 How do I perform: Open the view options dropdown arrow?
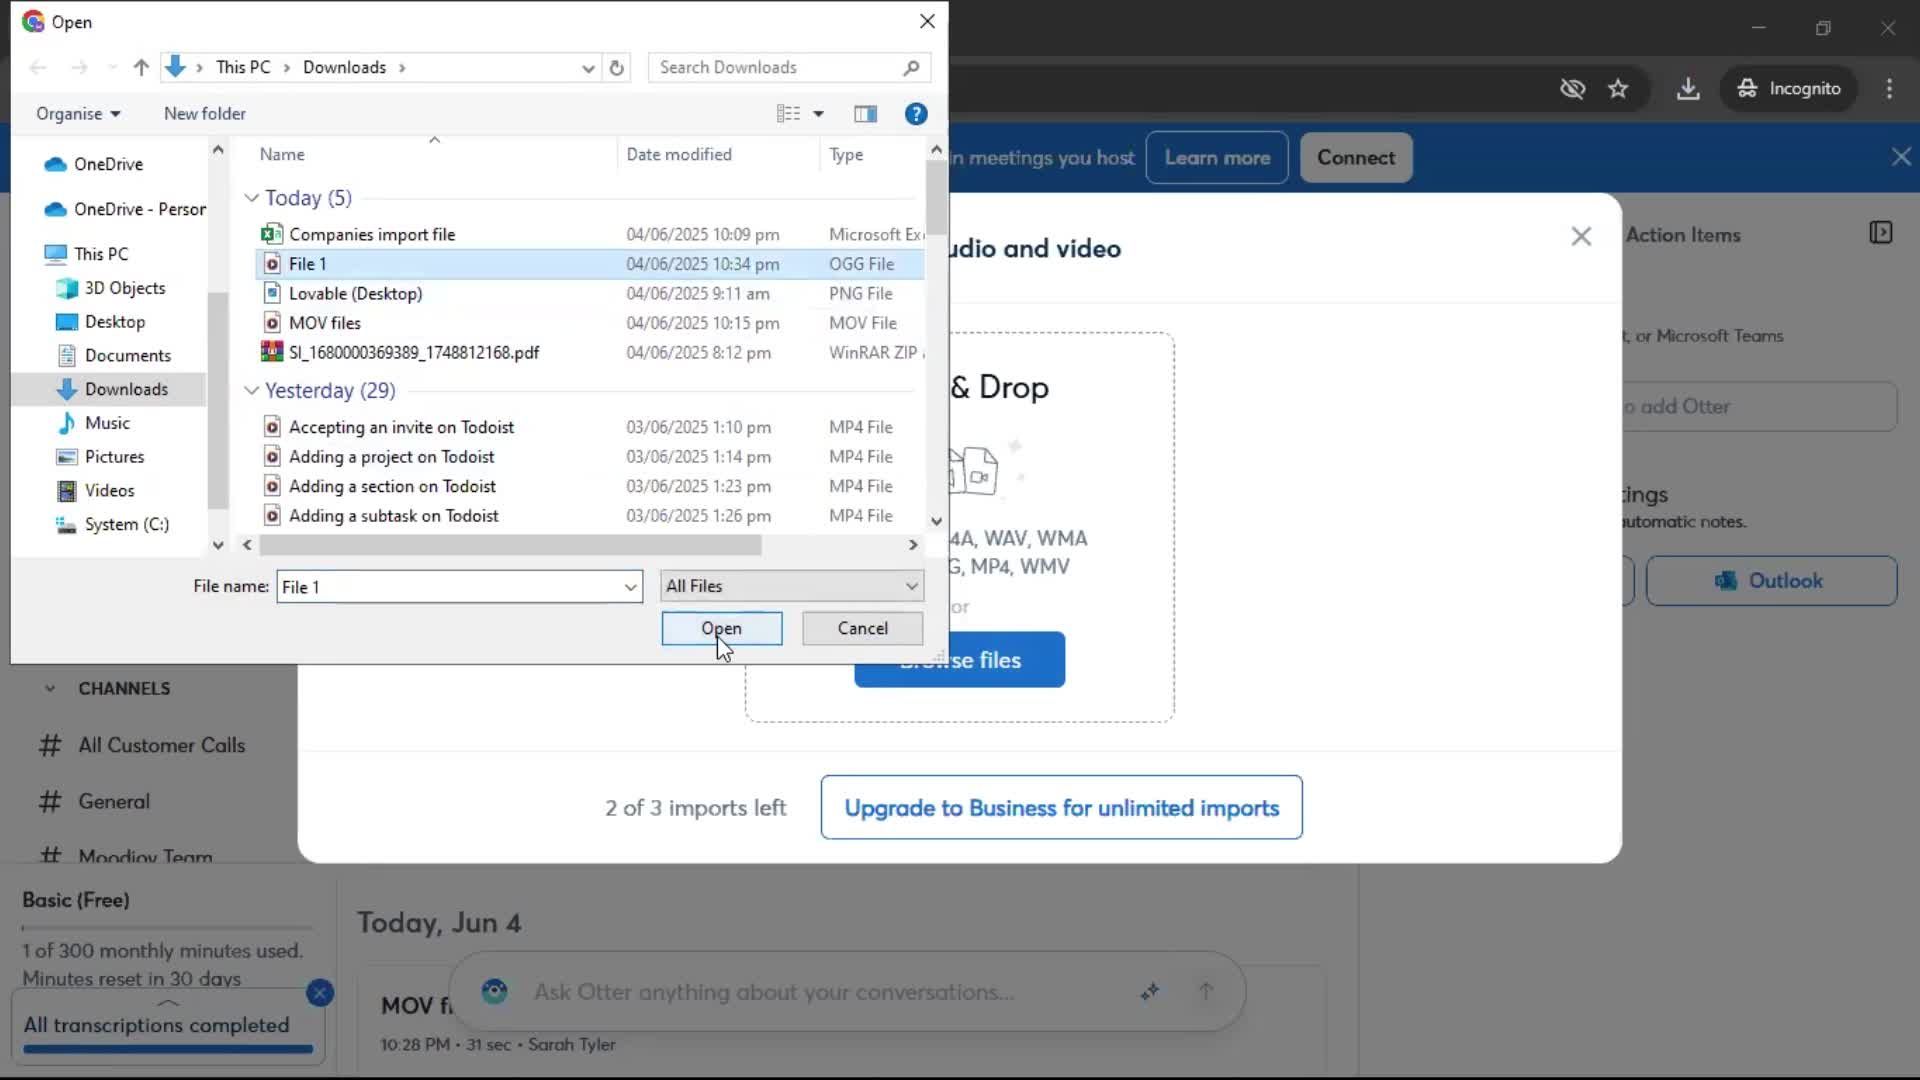coord(819,114)
